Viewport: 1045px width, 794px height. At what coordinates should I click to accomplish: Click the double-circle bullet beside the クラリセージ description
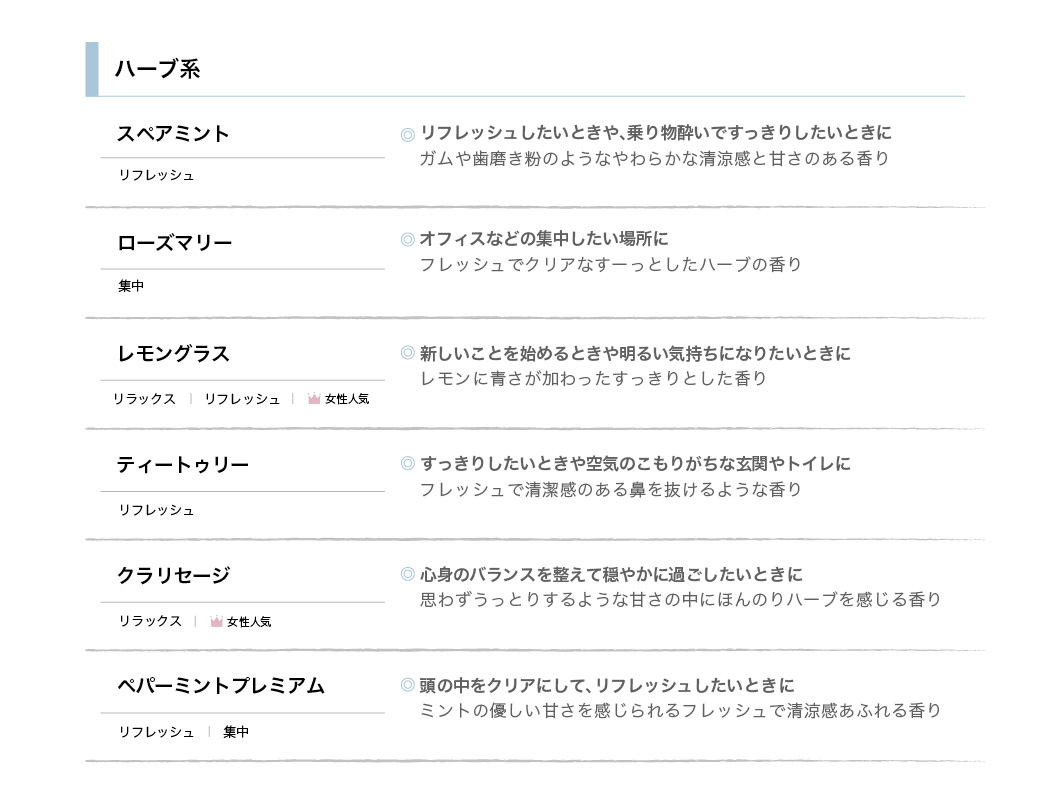click(407, 574)
